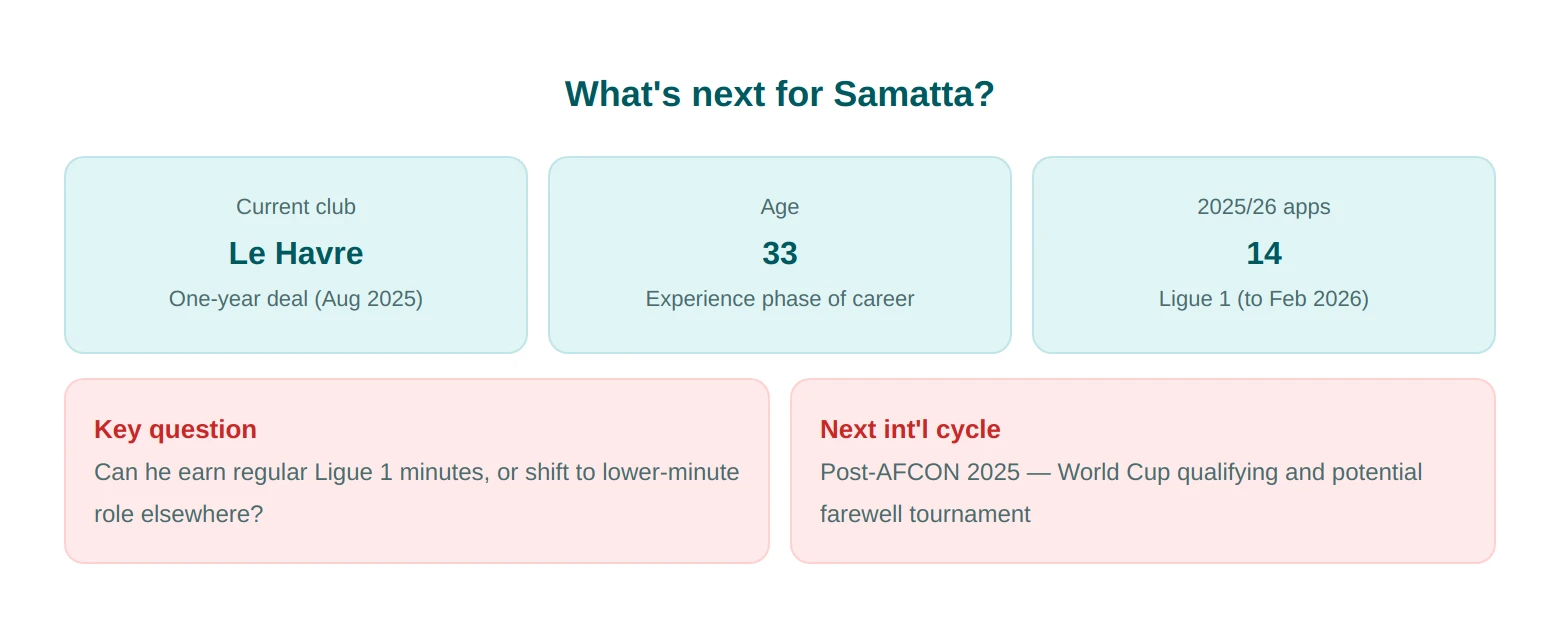The height and width of the screenshot is (628, 1560).
Task: Click the "Current club" label
Action: click(x=296, y=207)
